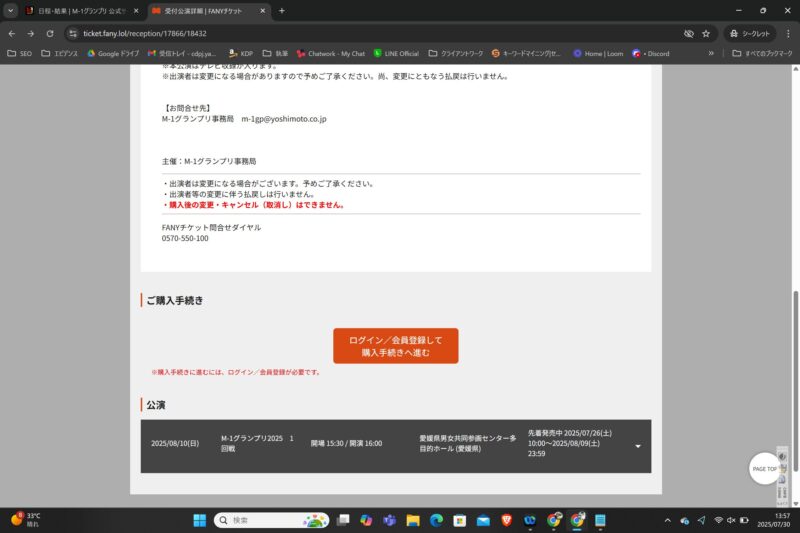This screenshot has height=533, width=800.
Task: Open the SEO bookmarks folder
Action: click(x=19, y=54)
